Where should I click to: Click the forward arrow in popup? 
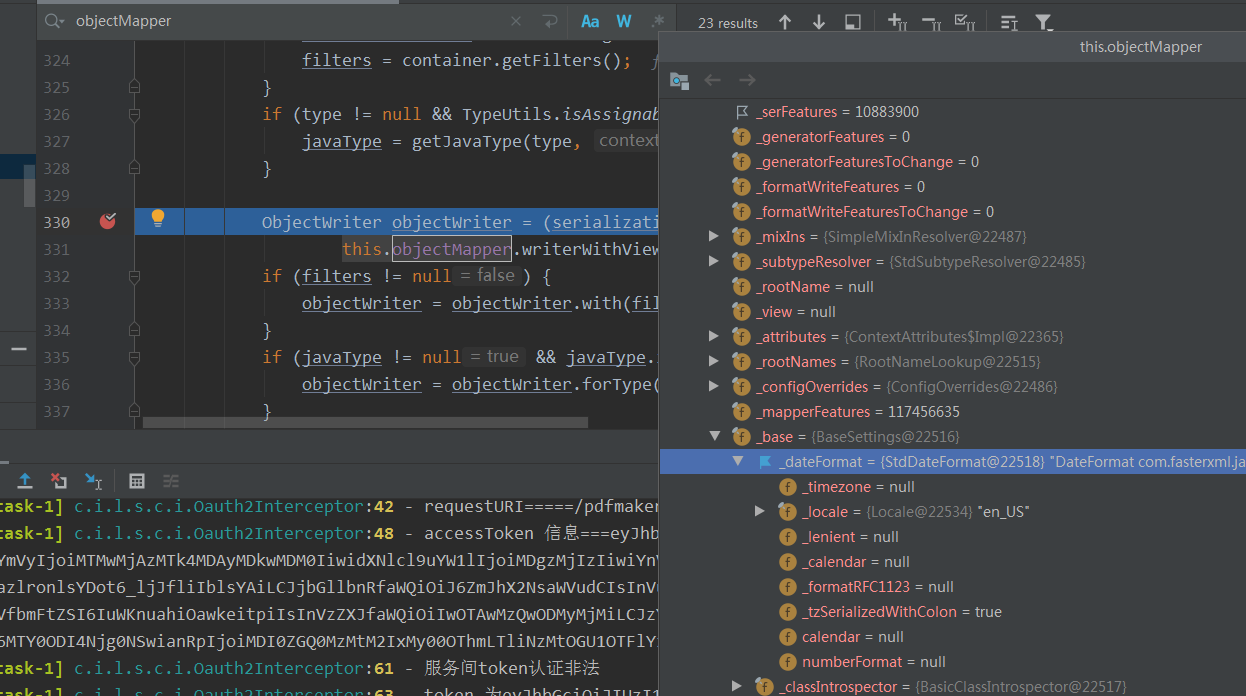pos(747,80)
